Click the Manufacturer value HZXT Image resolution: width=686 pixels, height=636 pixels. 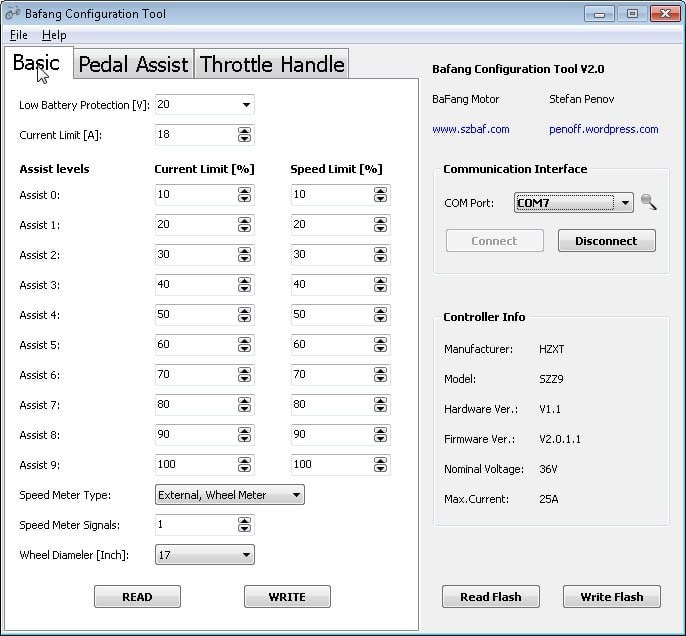(x=552, y=349)
